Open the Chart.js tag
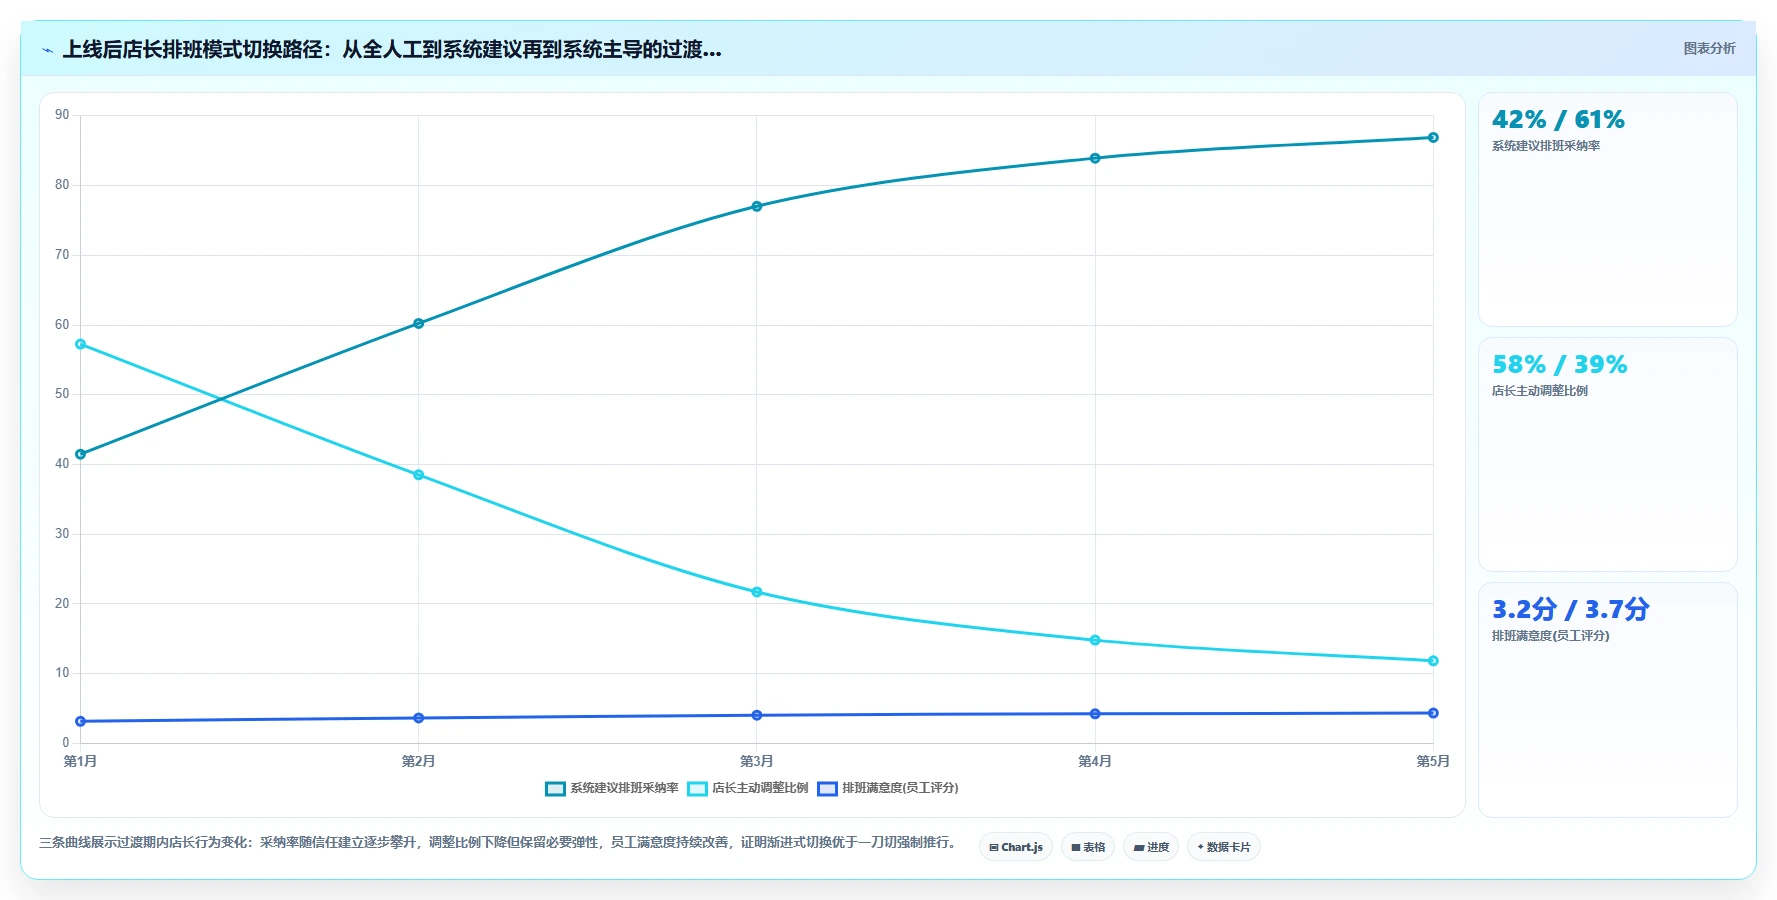Image resolution: width=1777 pixels, height=900 pixels. (1016, 847)
